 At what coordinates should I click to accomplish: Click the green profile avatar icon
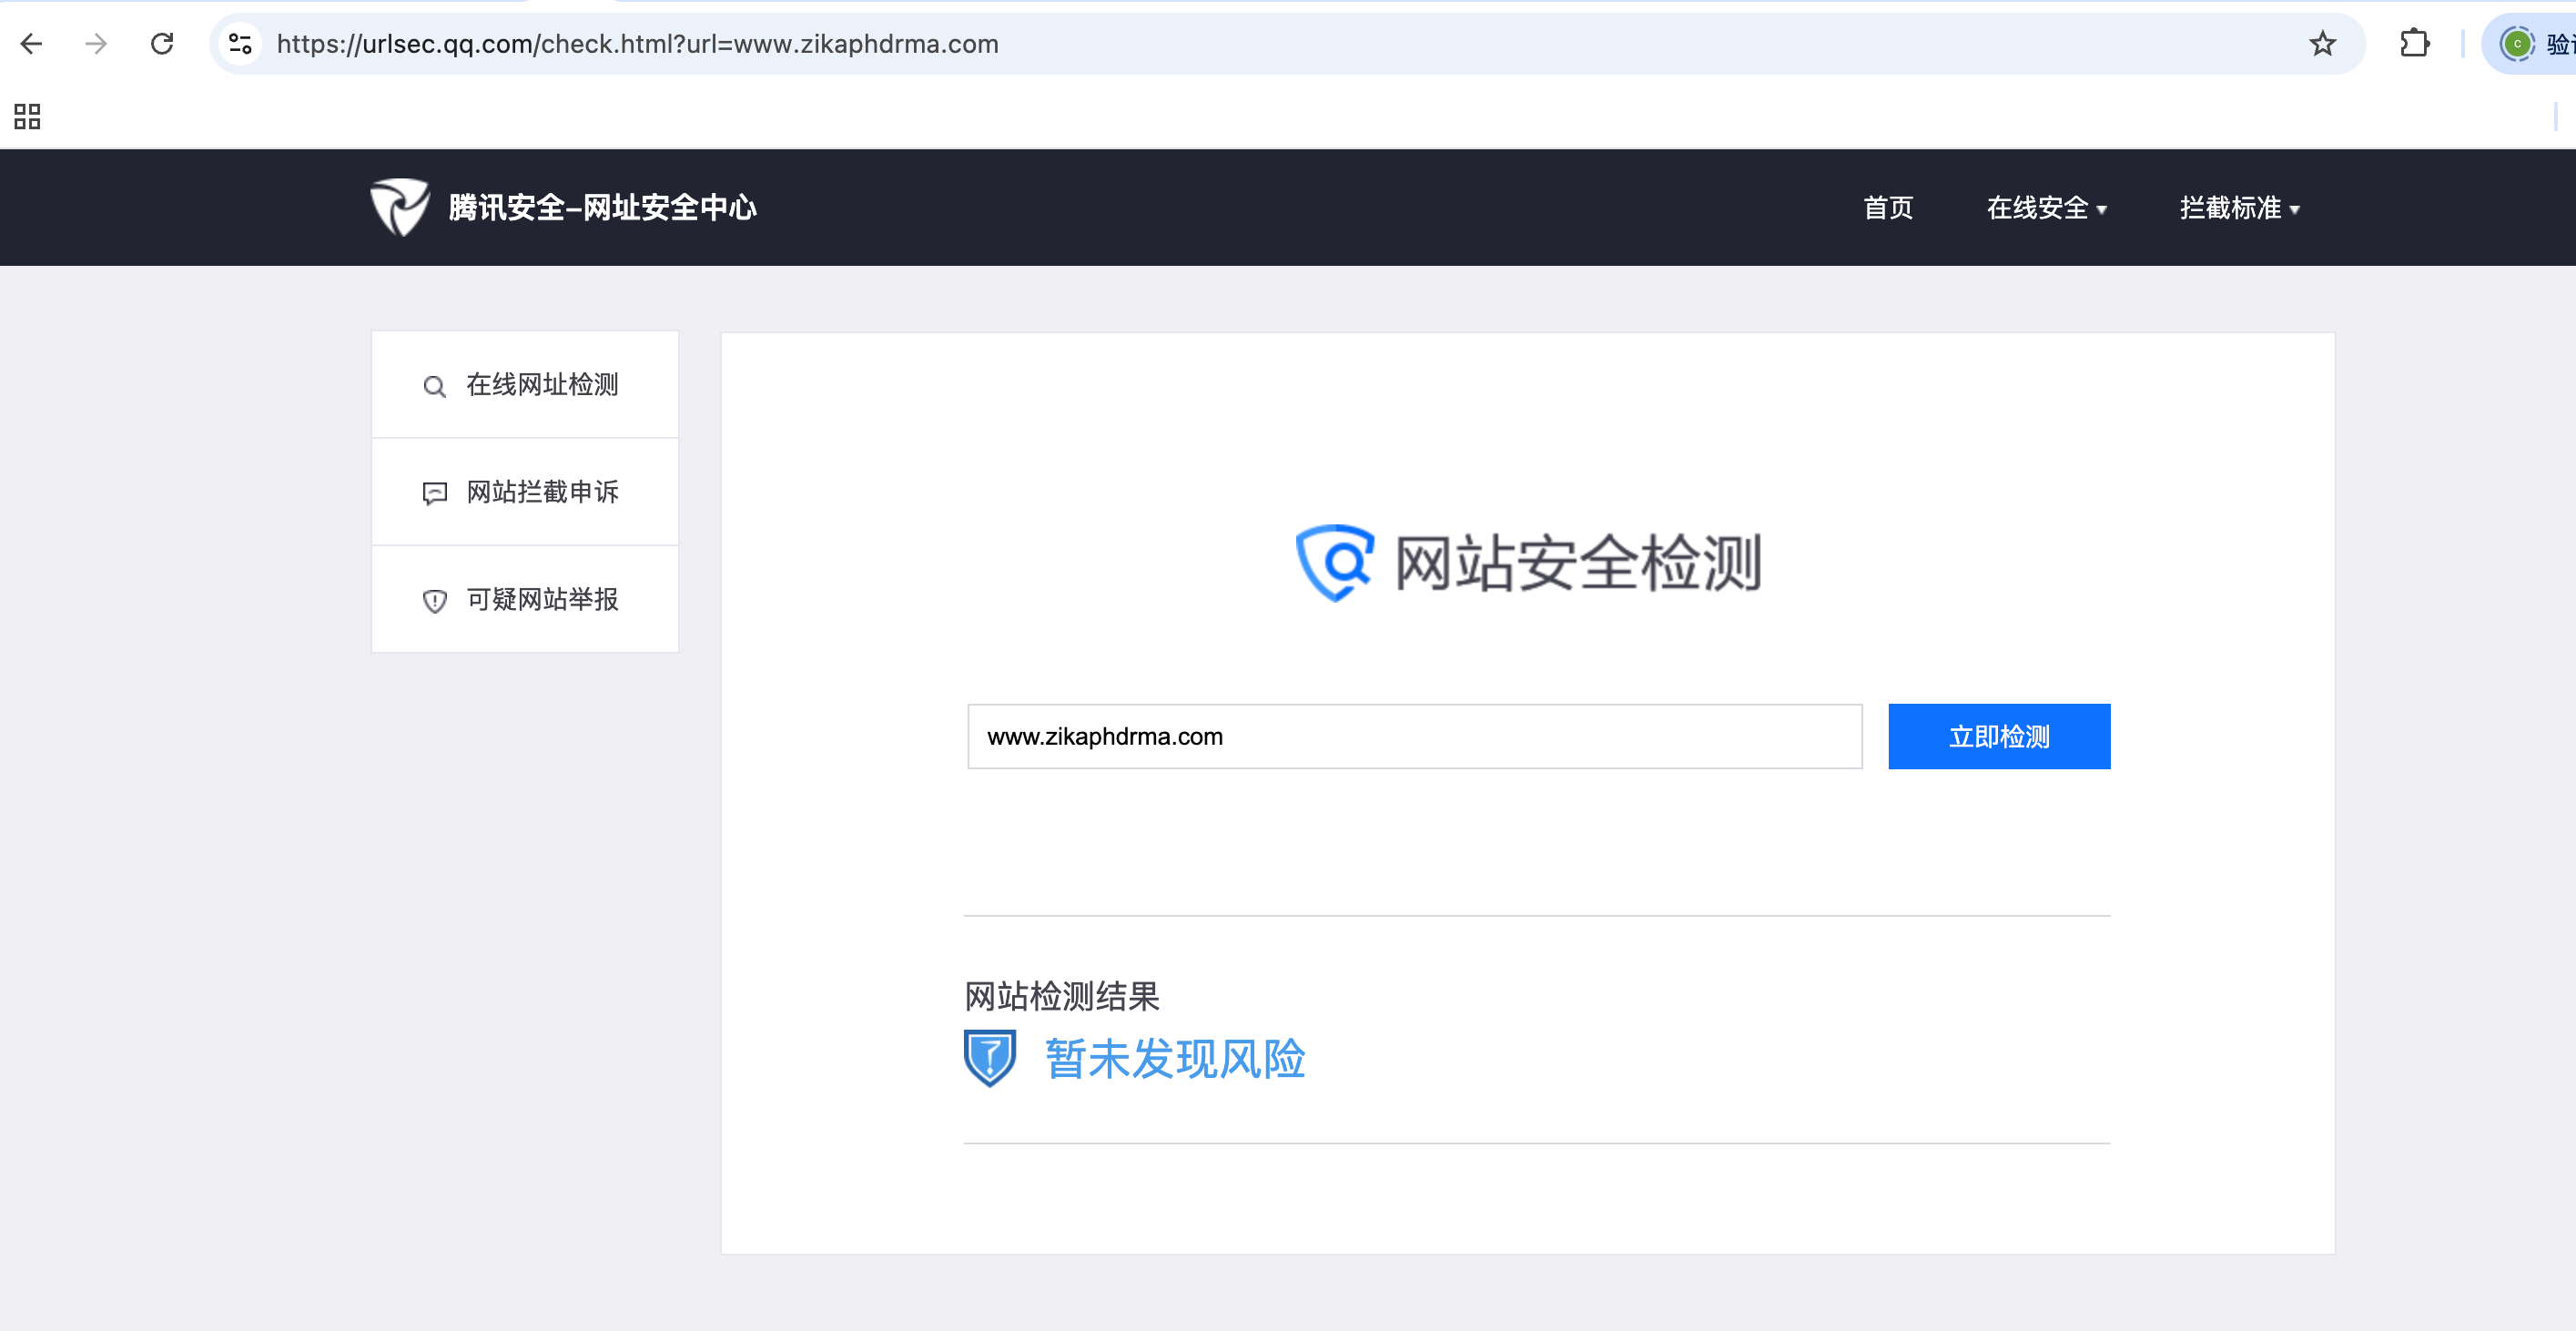[x=2516, y=44]
